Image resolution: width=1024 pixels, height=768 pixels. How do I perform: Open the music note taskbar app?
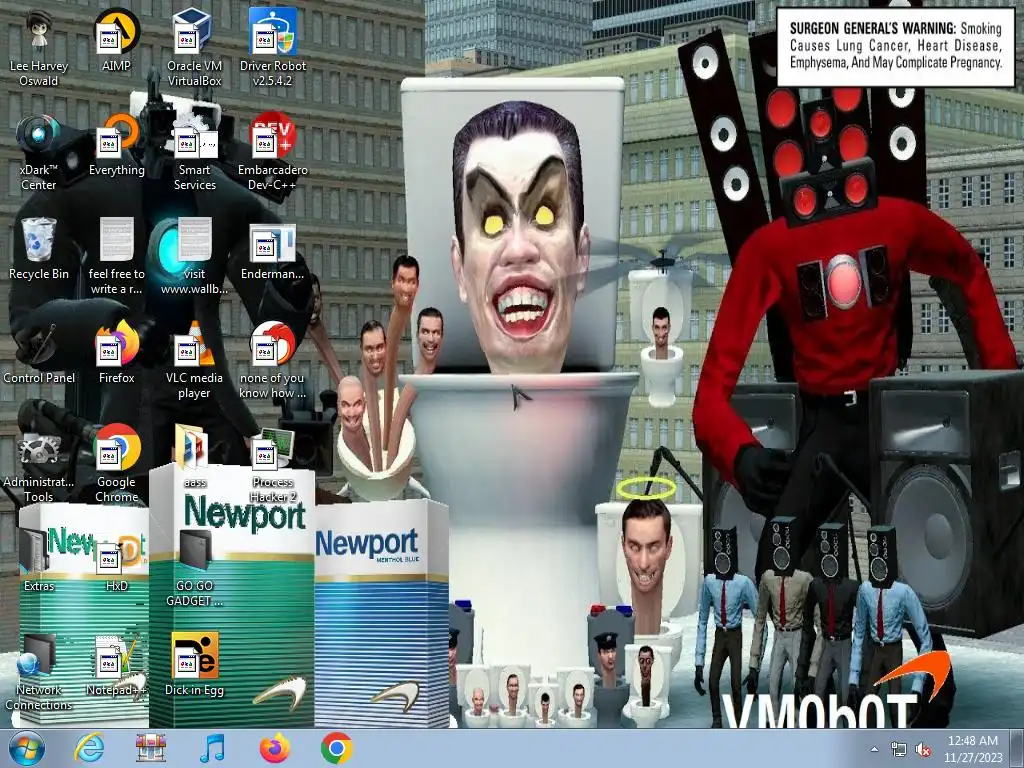(x=212, y=749)
